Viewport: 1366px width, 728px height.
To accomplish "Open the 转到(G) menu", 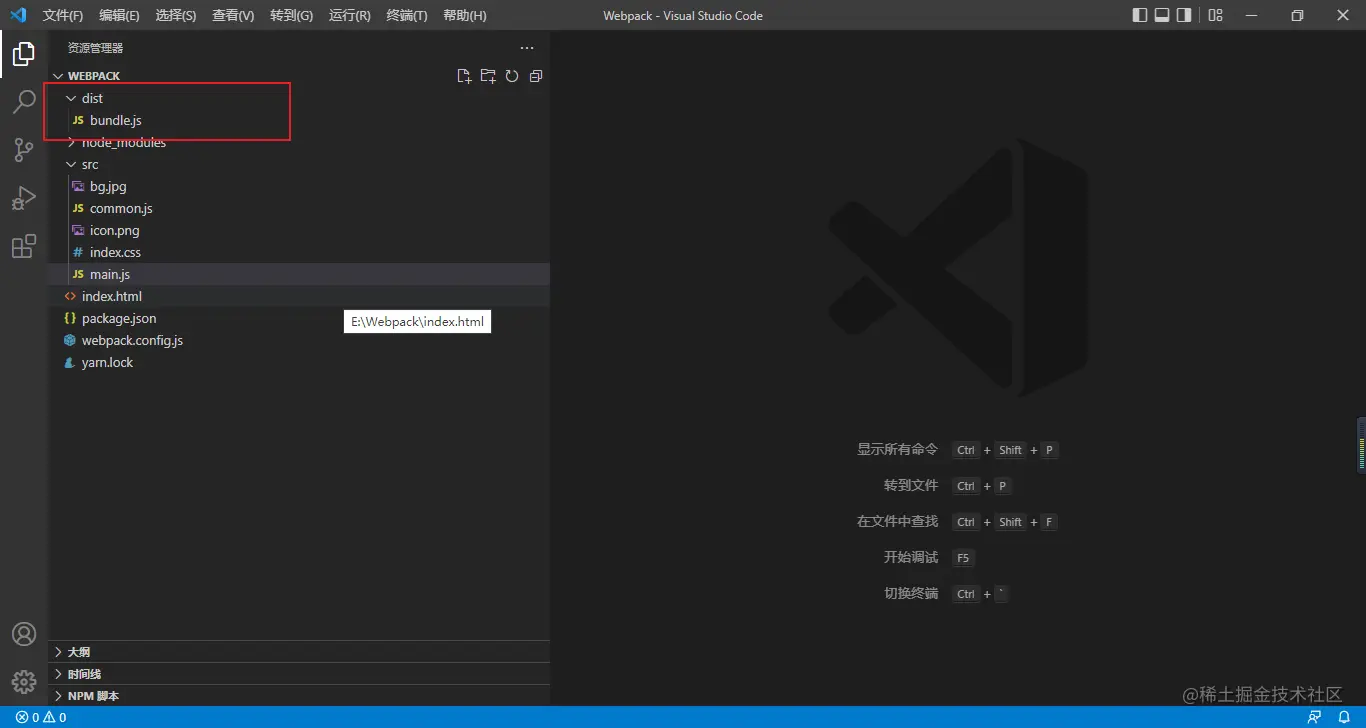I will [x=291, y=16].
